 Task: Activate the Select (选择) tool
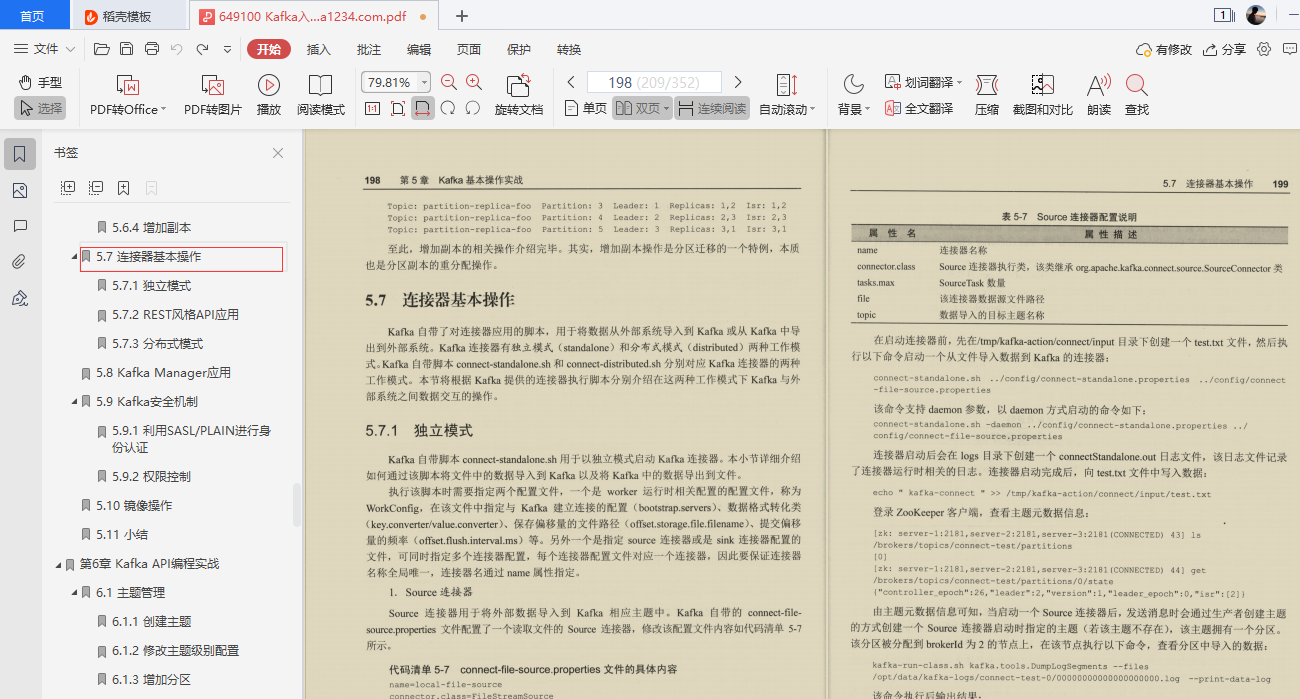tap(41, 108)
